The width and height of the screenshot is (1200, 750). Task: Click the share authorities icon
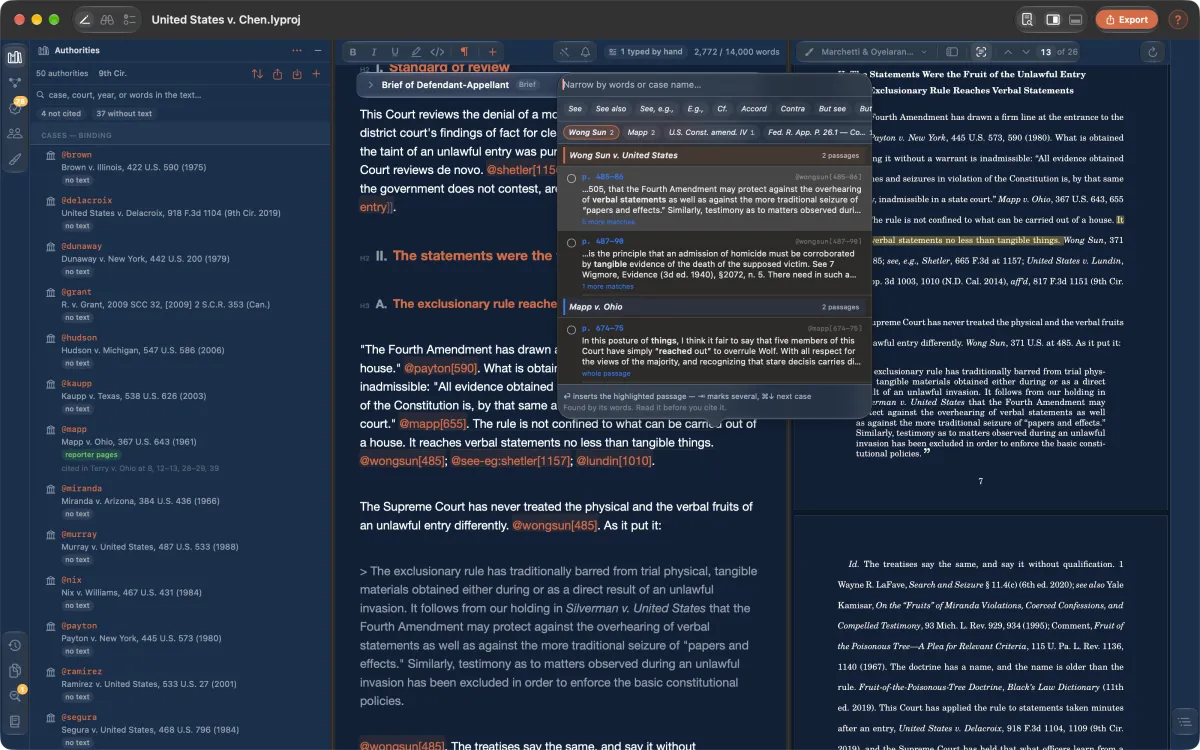point(277,74)
